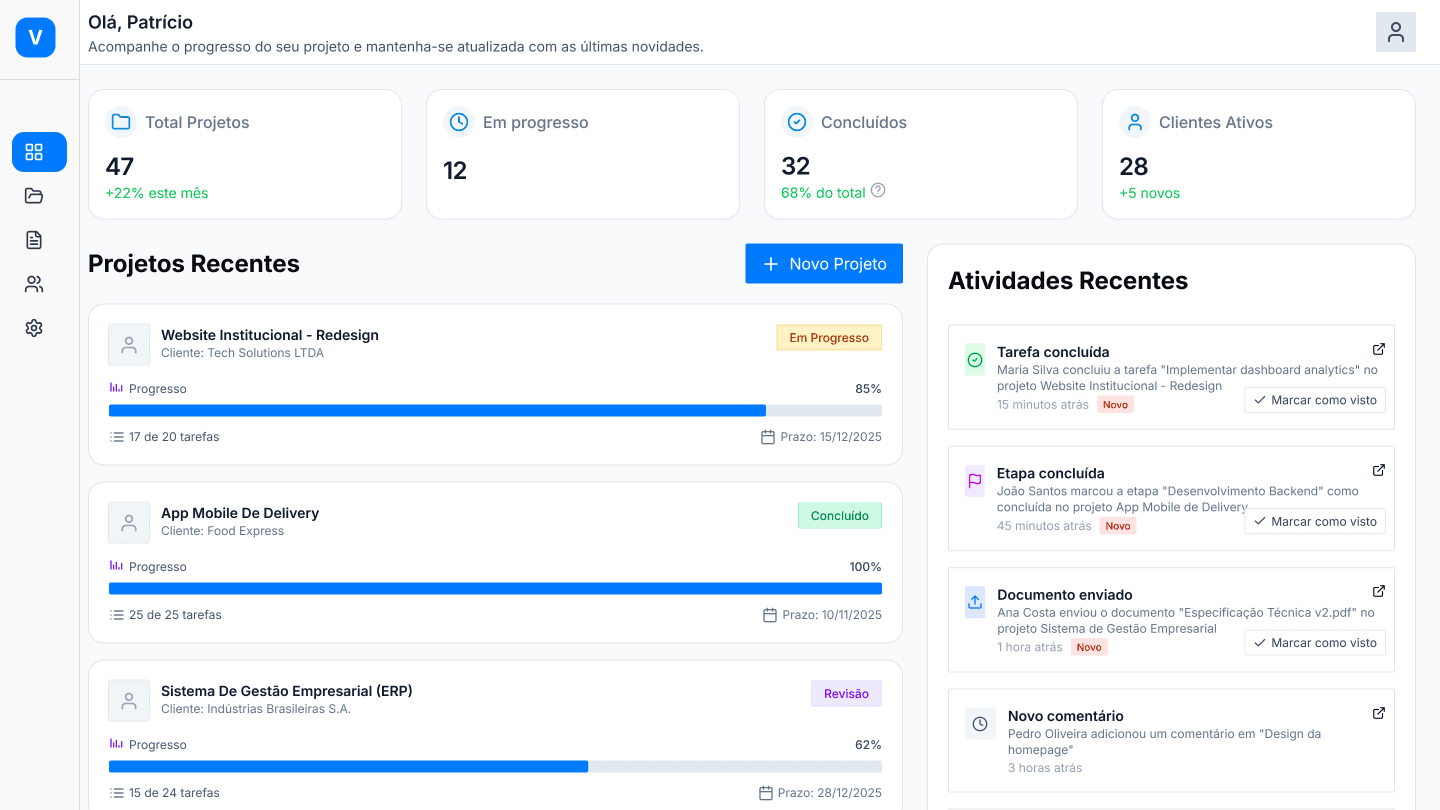
Task: Click the 'Em Progresso' status badge
Action: (x=829, y=337)
